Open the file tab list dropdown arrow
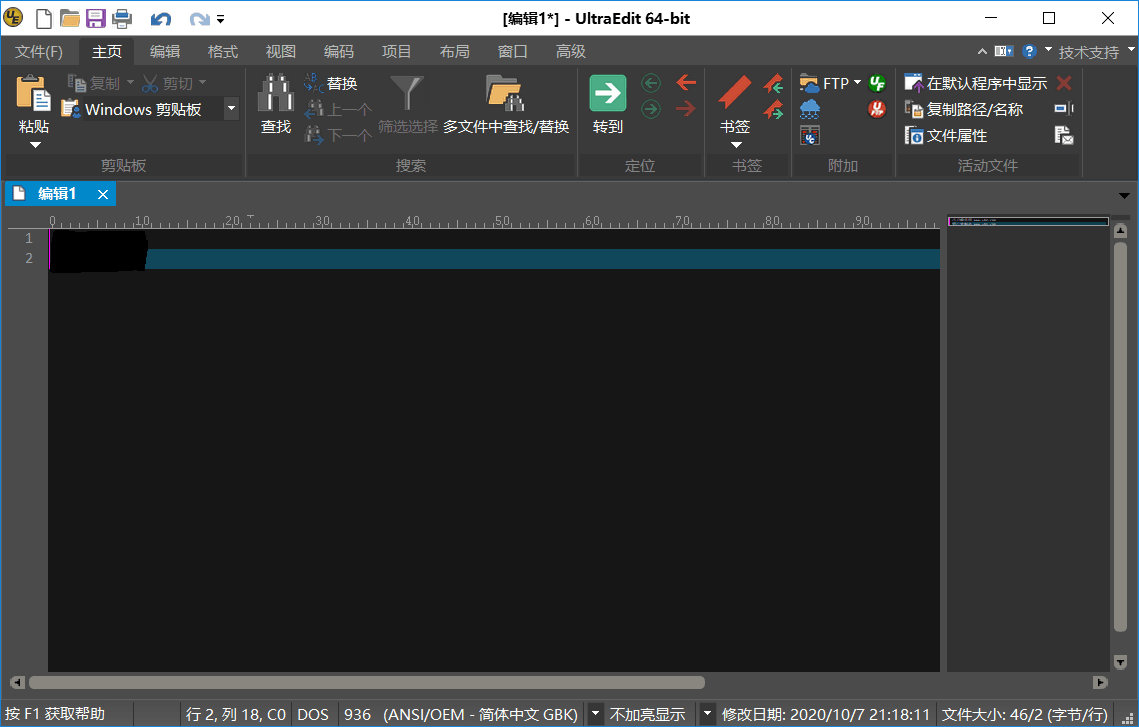 click(x=1124, y=196)
